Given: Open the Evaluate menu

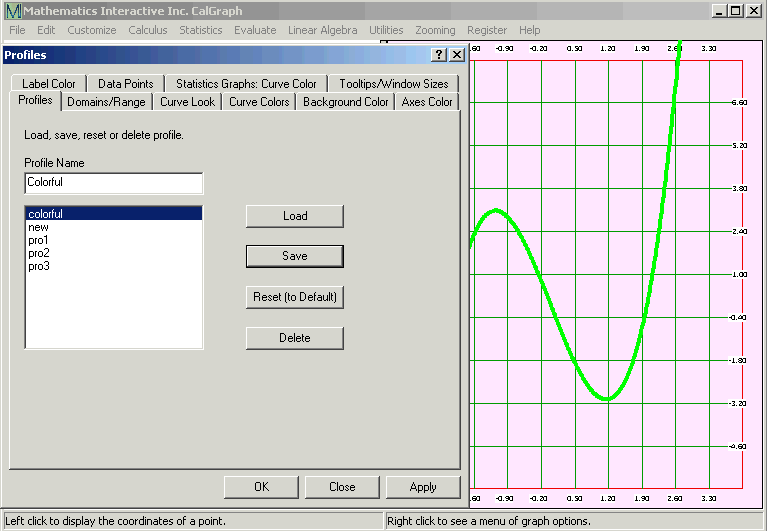Looking at the screenshot, I should point(255,30).
